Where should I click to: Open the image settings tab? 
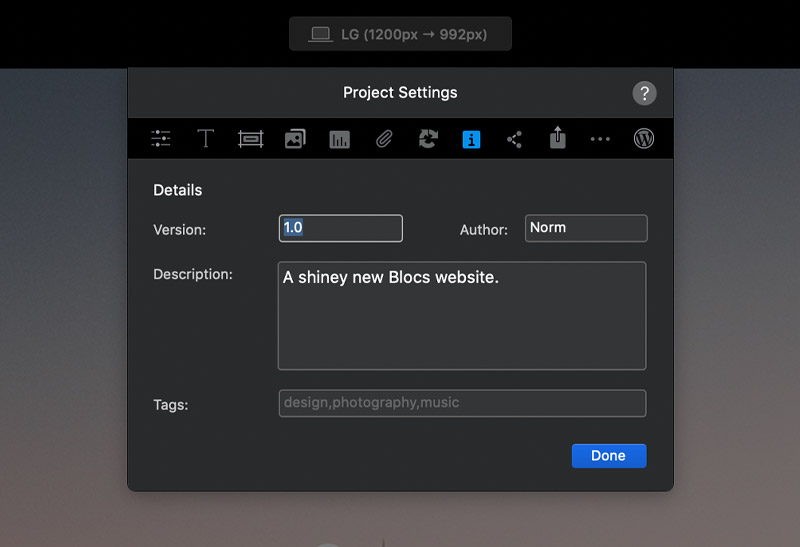[x=295, y=139]
